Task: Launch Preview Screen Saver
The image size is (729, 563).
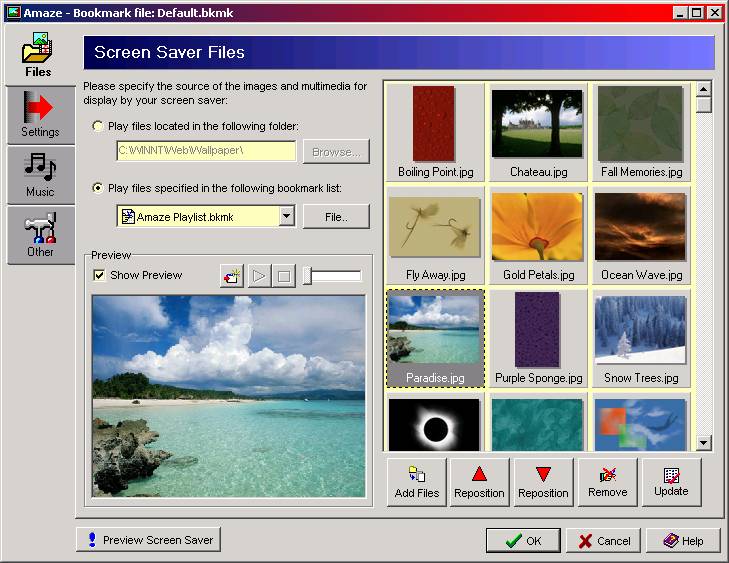Action: pyautogui.click(x=148, y=540)
